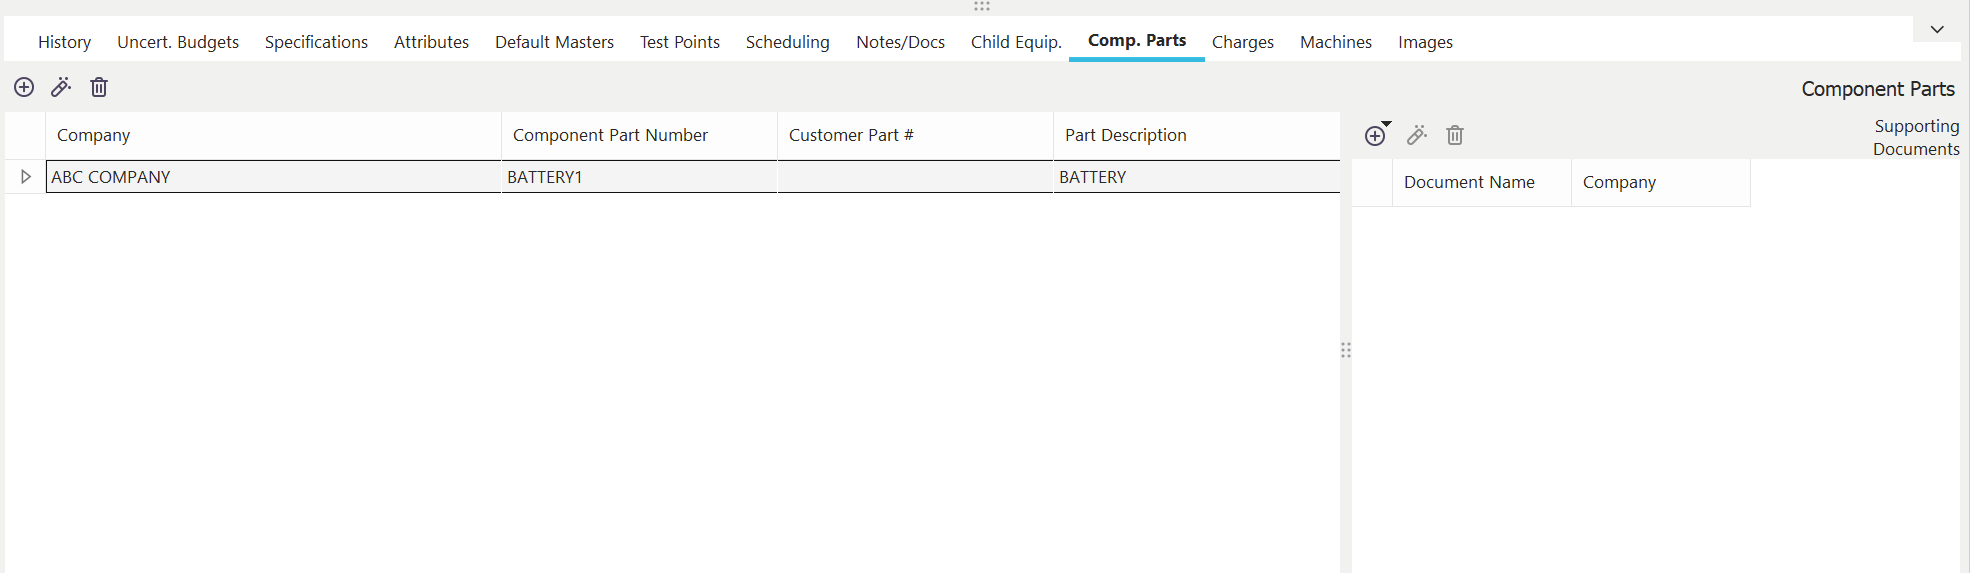Sort by Part Description column header
Screen dimensions: 1970x573
[1125, 135]
